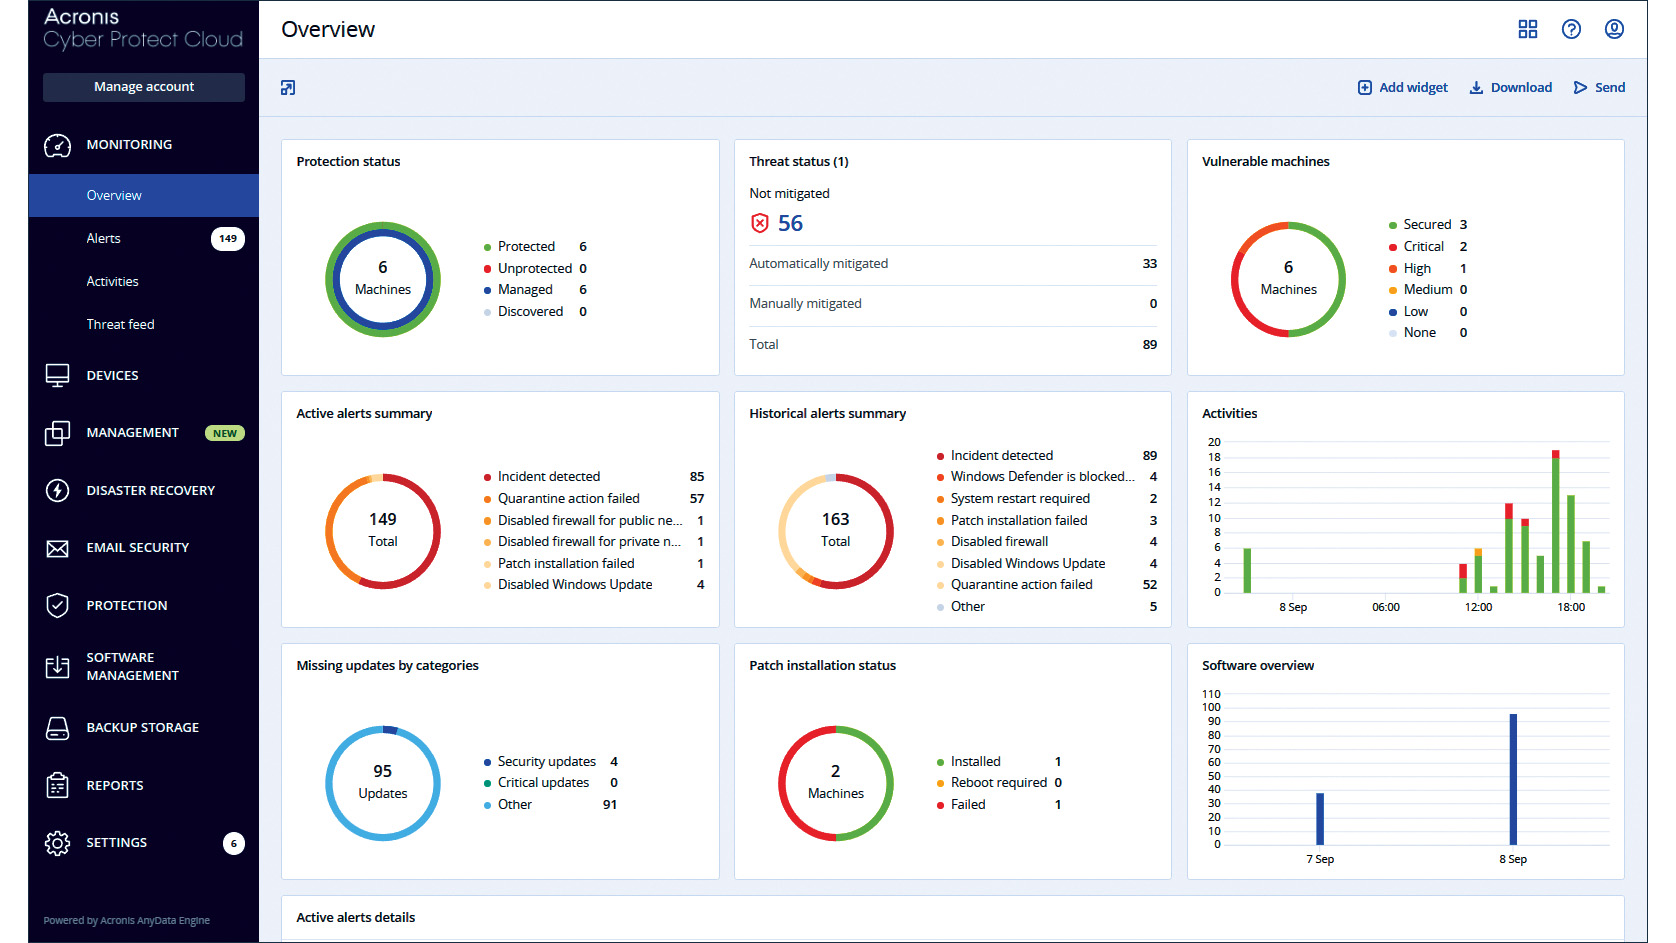Screen dimensions: 1676x943
Task: Expand the Management menu section
Action: pos(132,433)
